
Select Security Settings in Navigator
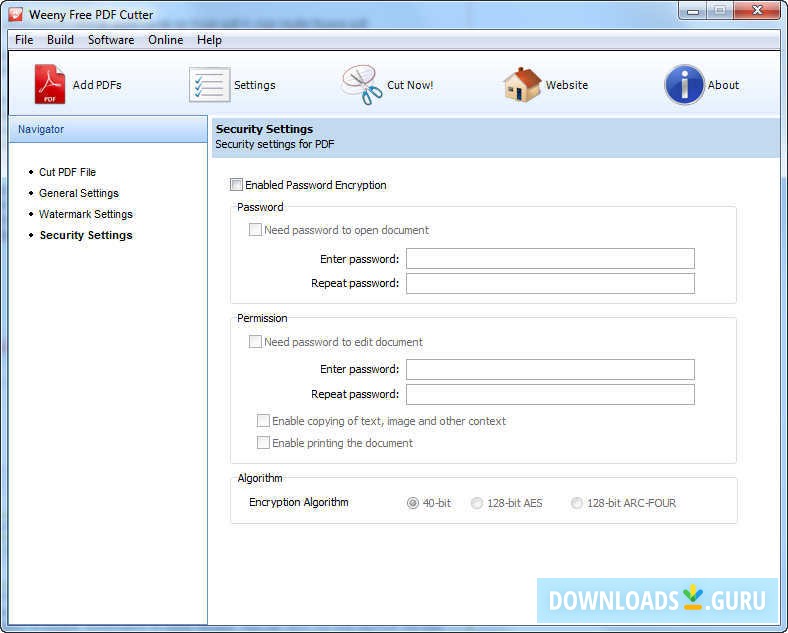pos(86,236)
